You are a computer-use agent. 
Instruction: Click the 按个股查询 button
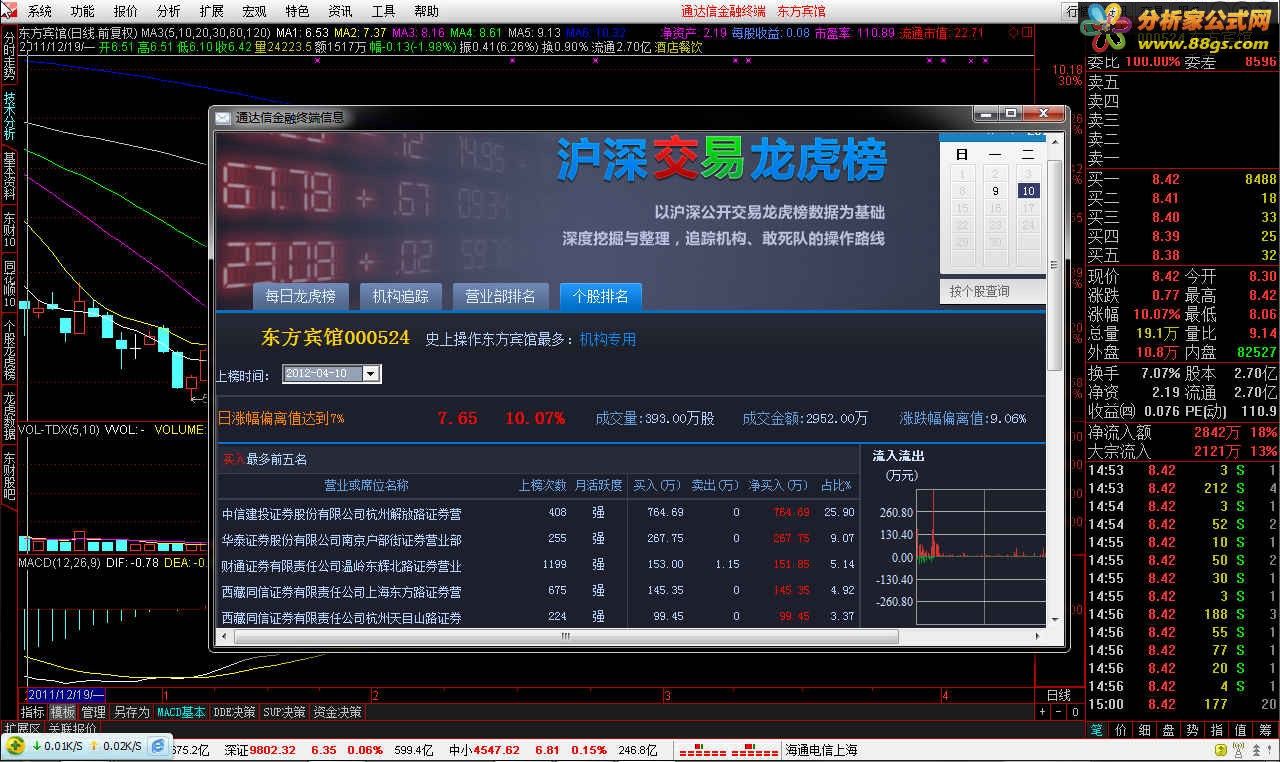980,291
